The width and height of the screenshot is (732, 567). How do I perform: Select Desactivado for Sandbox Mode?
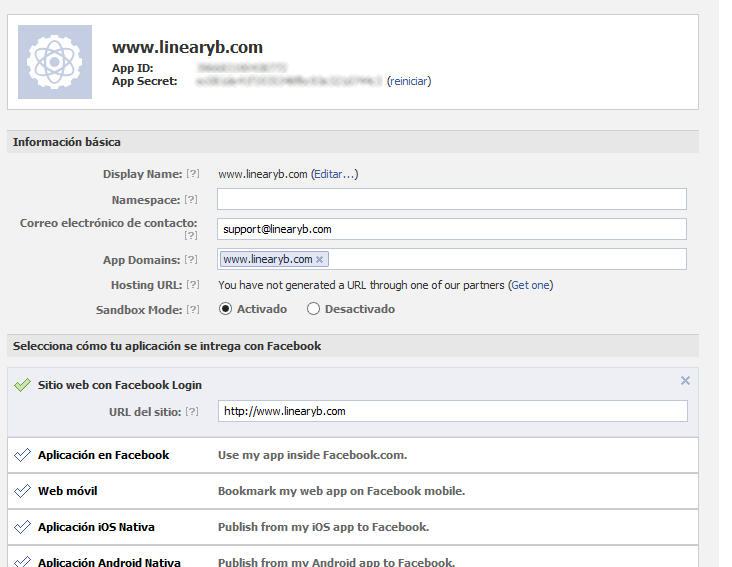[313, 309]
